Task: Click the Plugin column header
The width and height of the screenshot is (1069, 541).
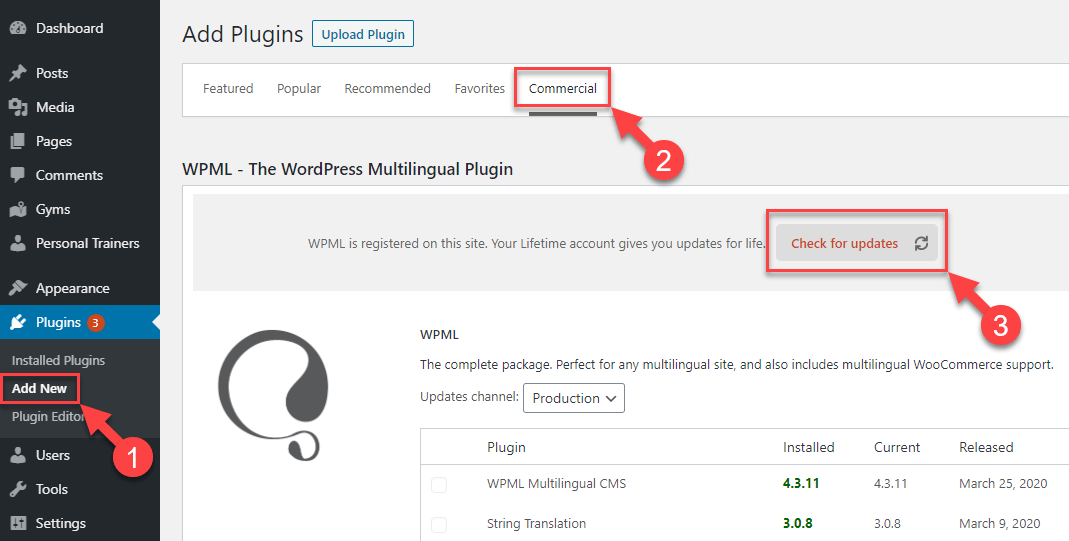Action: (x=506, y=448)
